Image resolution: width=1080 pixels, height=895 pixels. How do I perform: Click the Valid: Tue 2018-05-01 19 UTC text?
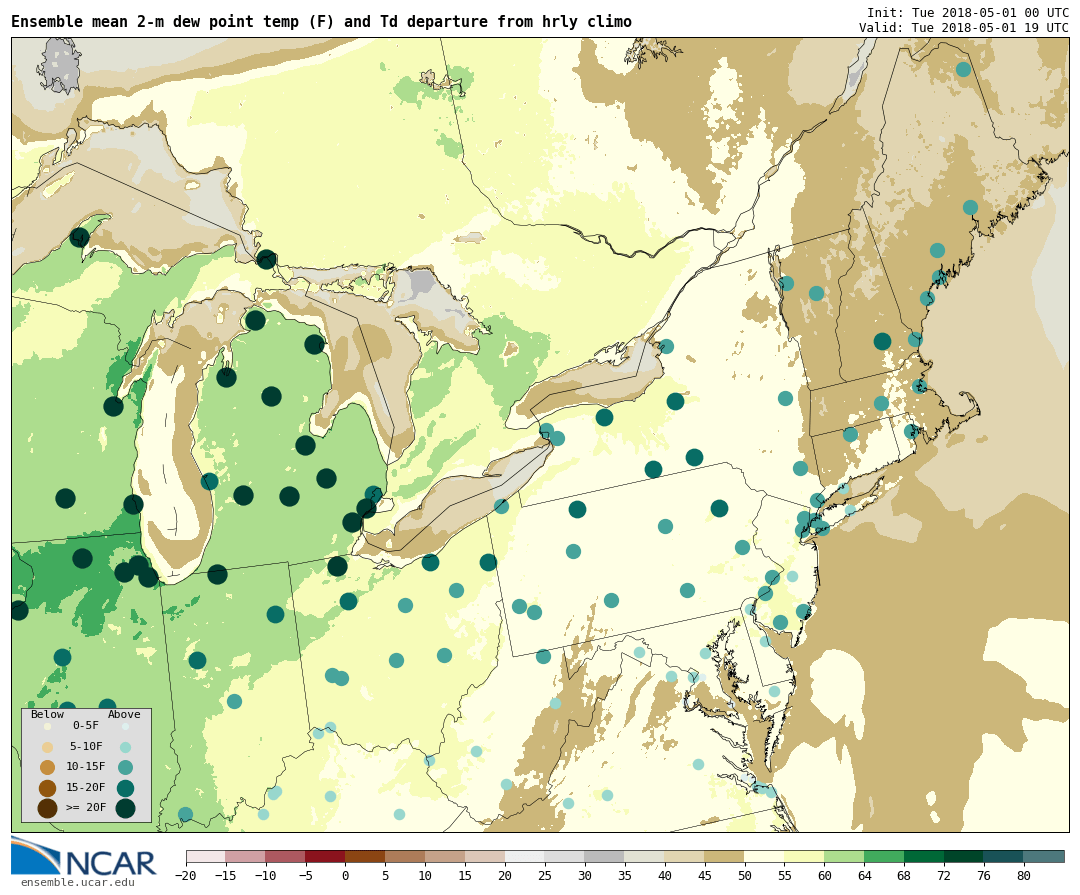point(964,28)
